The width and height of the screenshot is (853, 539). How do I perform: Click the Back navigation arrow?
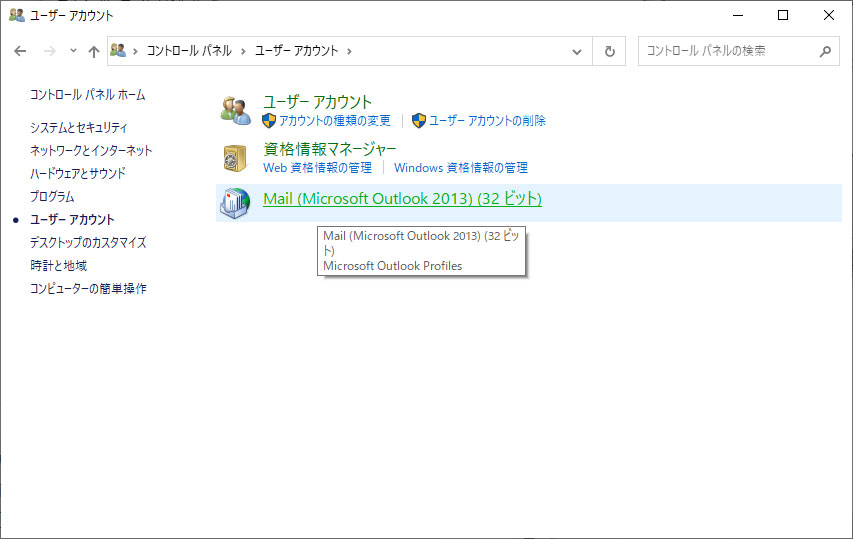[20, 51]
